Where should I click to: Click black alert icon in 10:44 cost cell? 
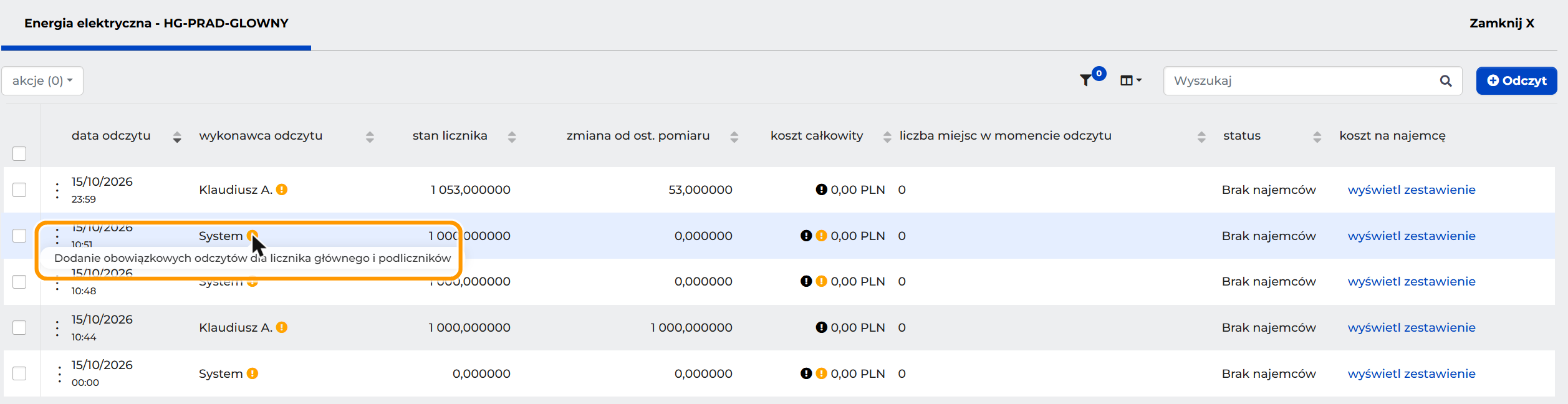coord(822,327)
